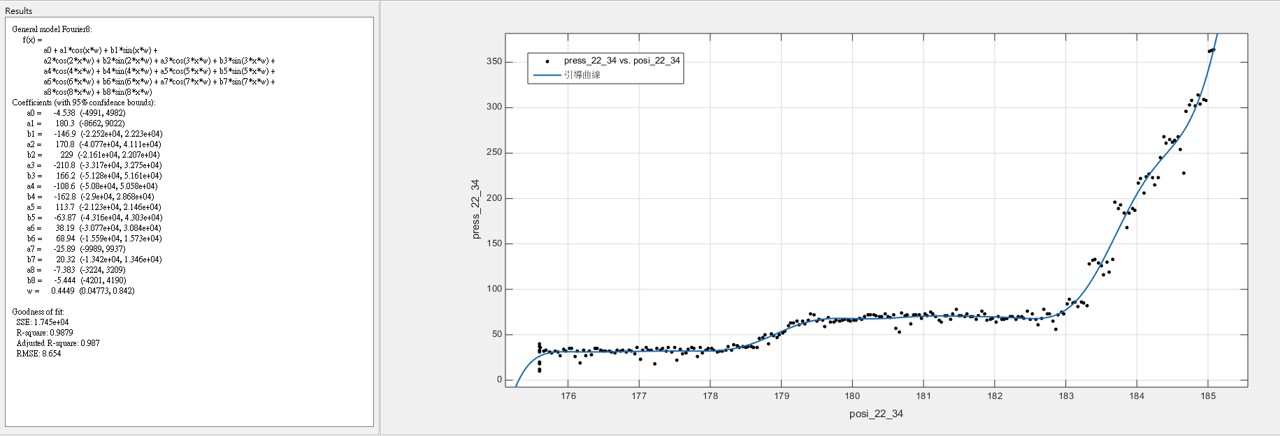Viewport: 1280px width, 436px height.
Task: Click legend entry "press_22_34 vs. posi_22_34"
Action: [x=622, y=61]
